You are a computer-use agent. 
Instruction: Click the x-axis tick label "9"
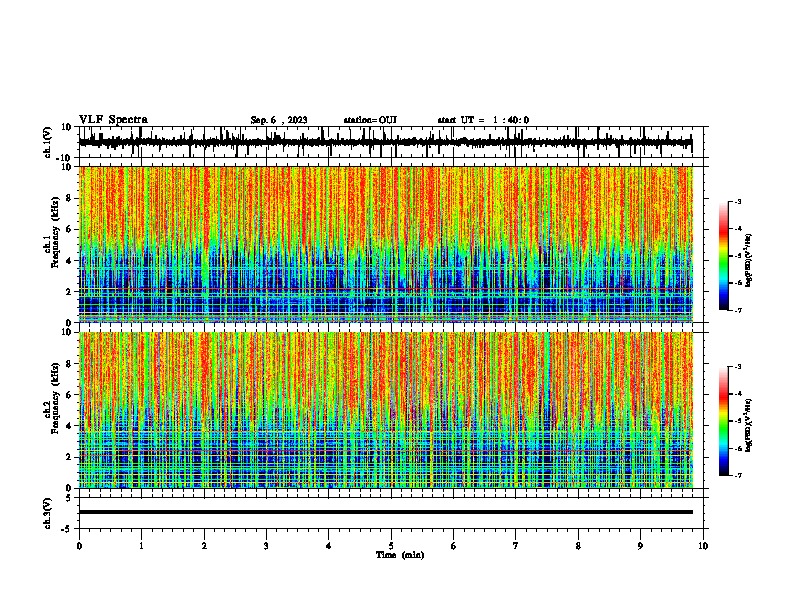click(x=640, y=546)
